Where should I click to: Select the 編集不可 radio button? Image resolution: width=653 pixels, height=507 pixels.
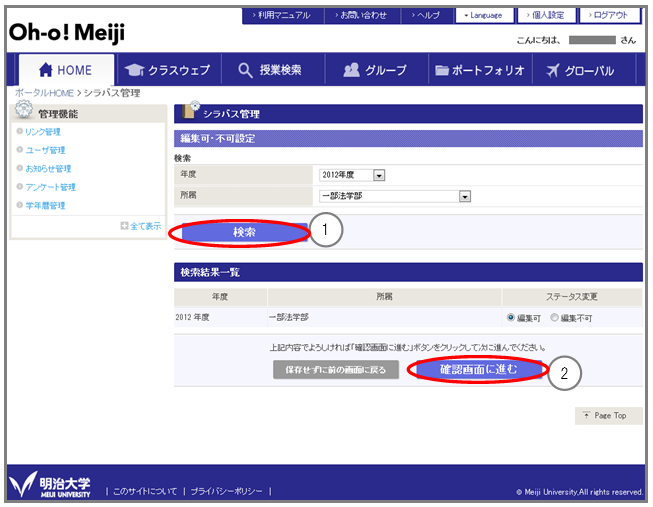[554, 317]
